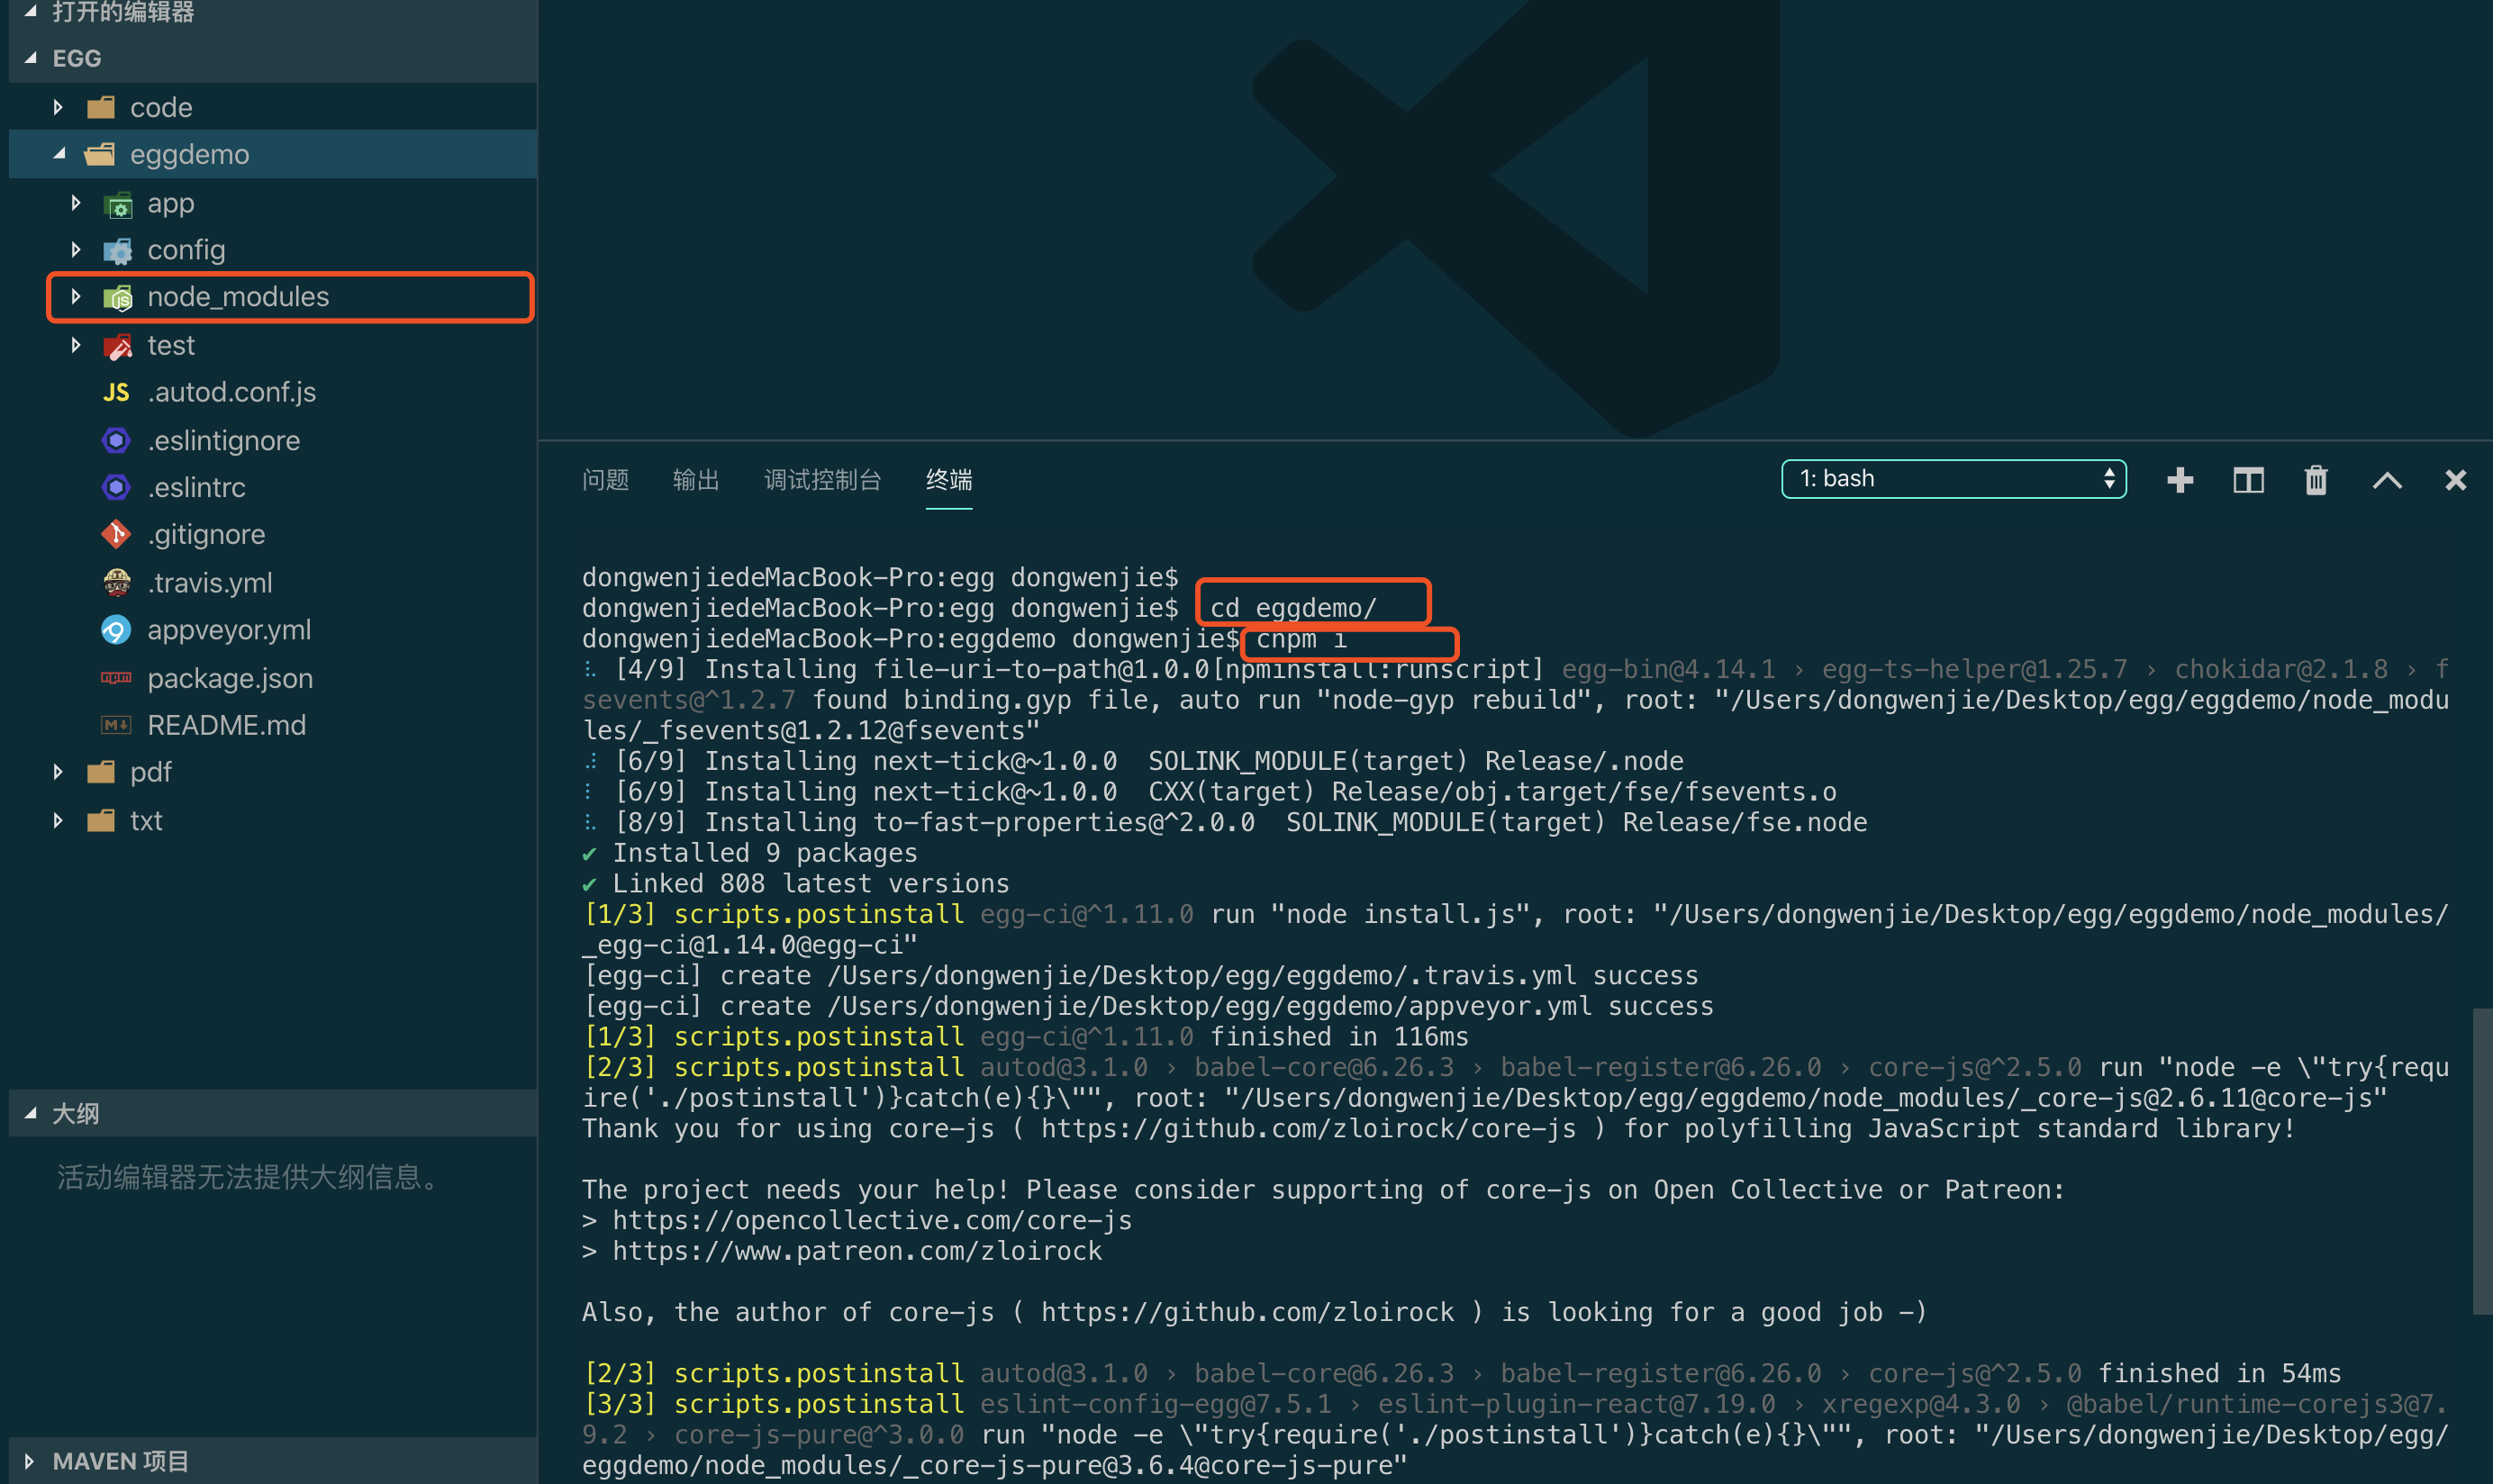Split the terminal with split icon

(2248, 480)
